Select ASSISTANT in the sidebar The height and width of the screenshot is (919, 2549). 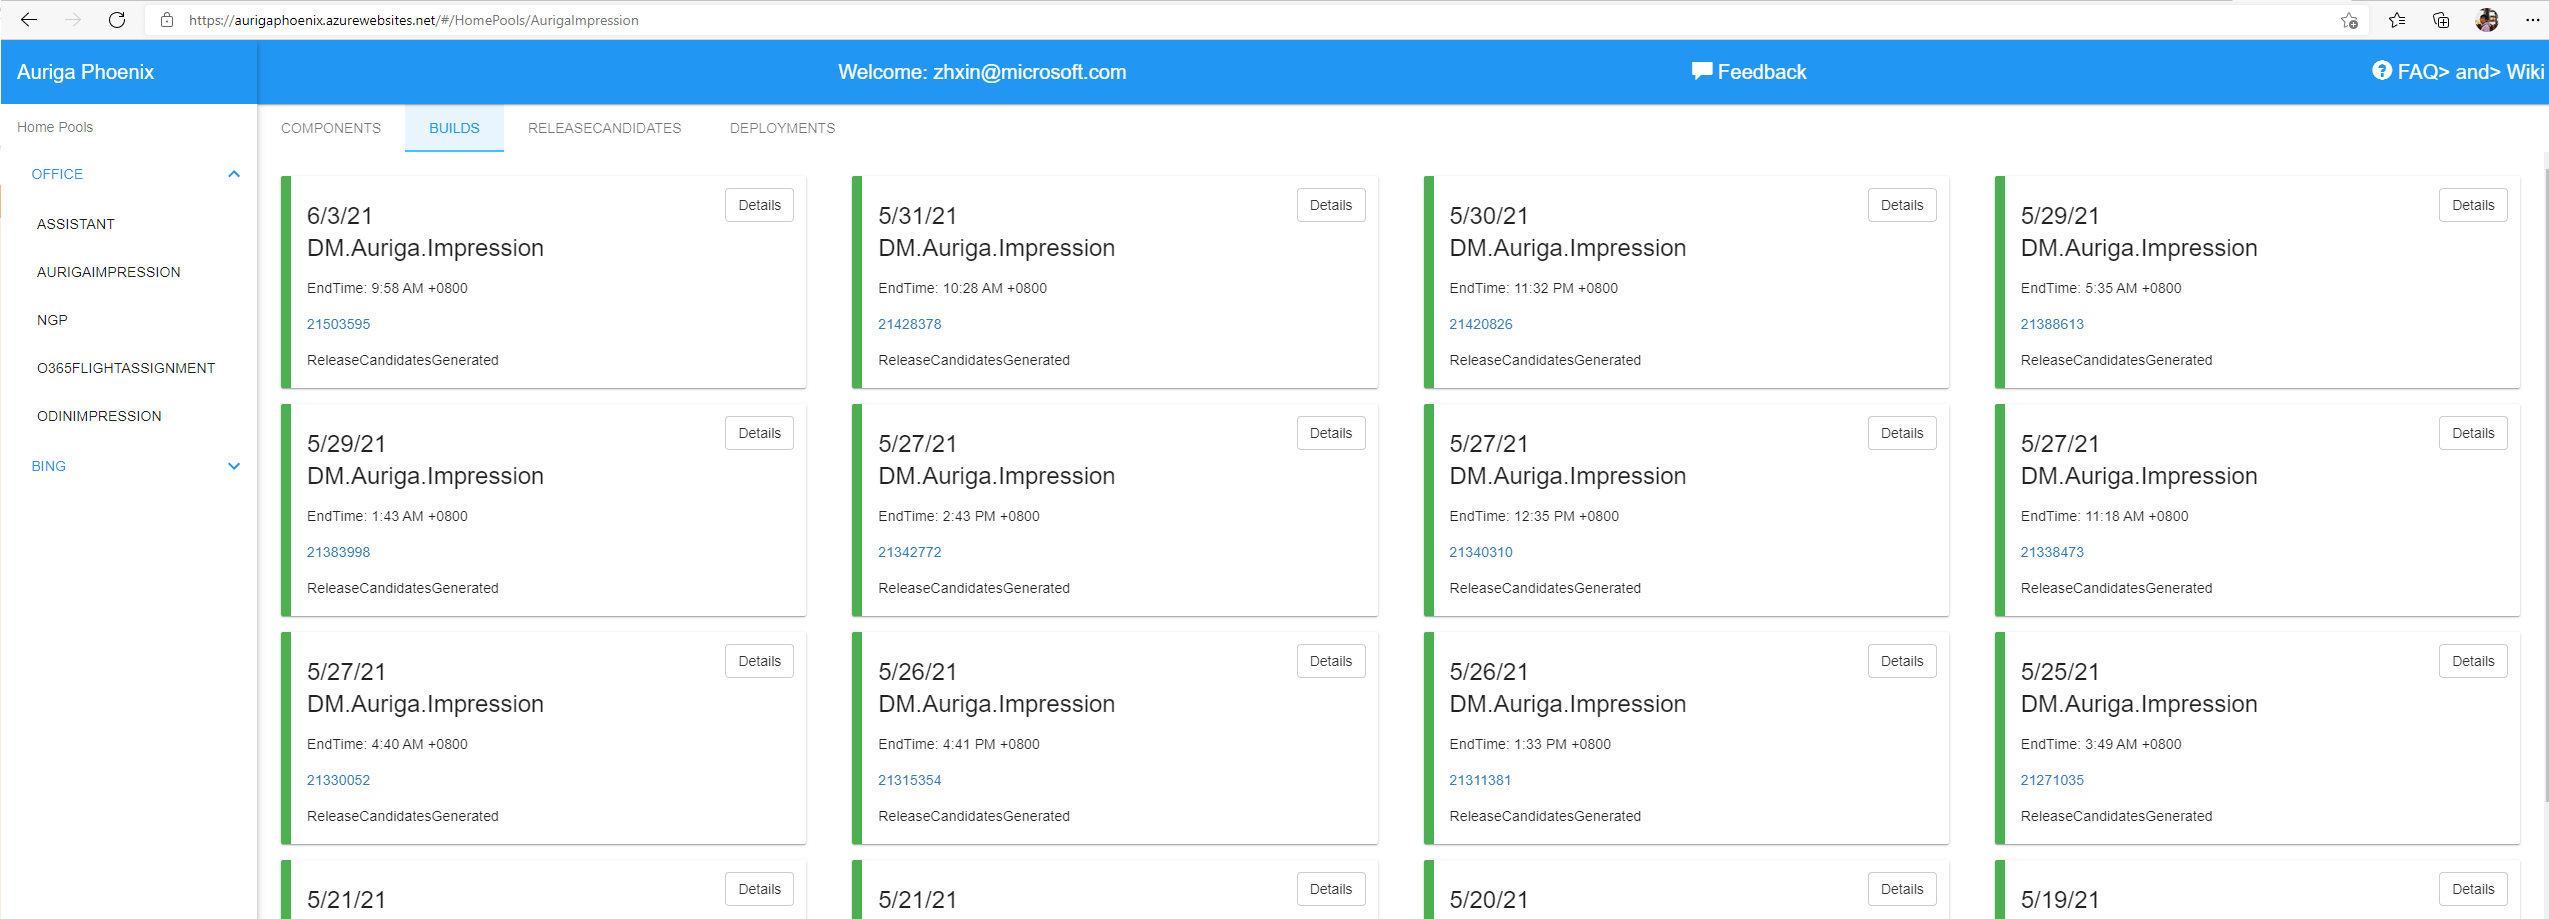coord(76,224)
